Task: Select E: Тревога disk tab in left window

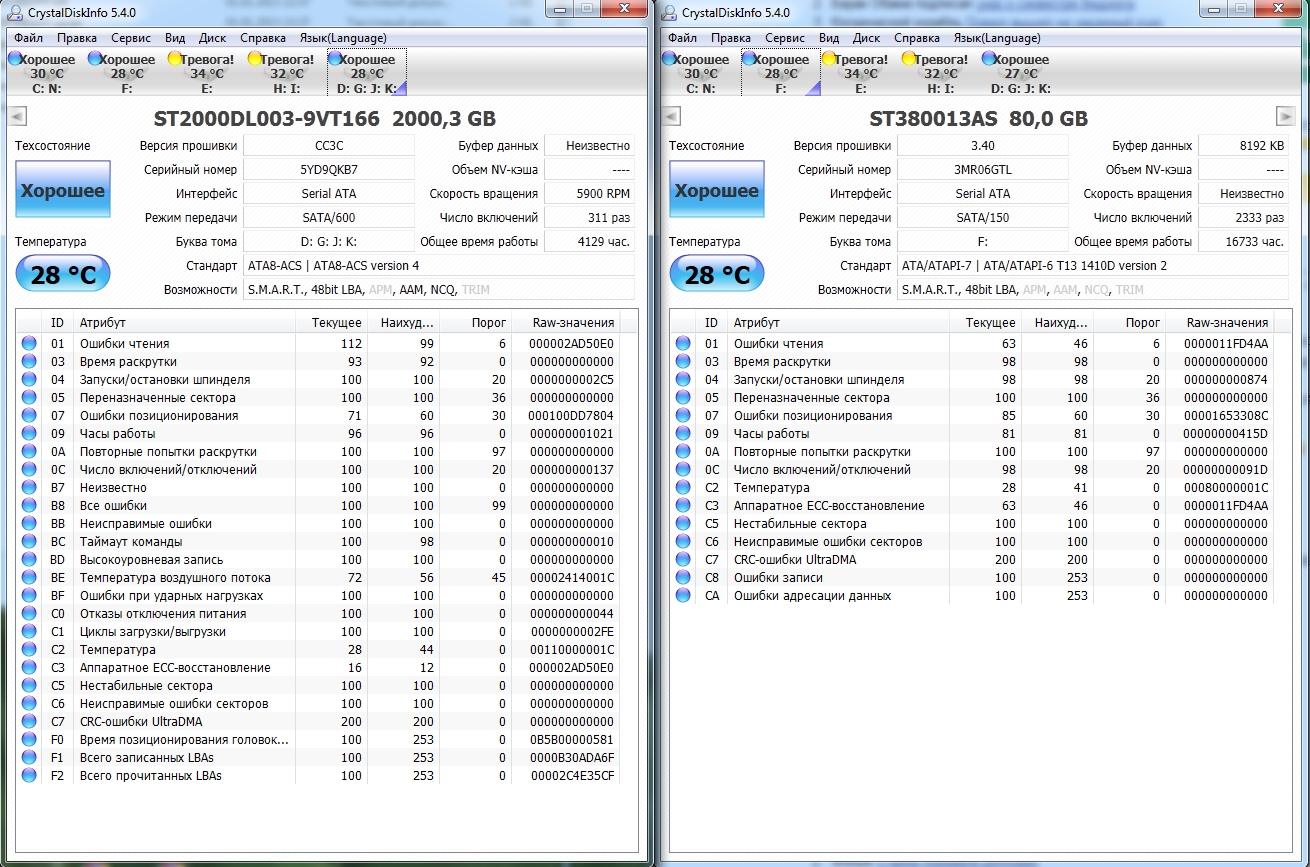Action: coord(206,73)
